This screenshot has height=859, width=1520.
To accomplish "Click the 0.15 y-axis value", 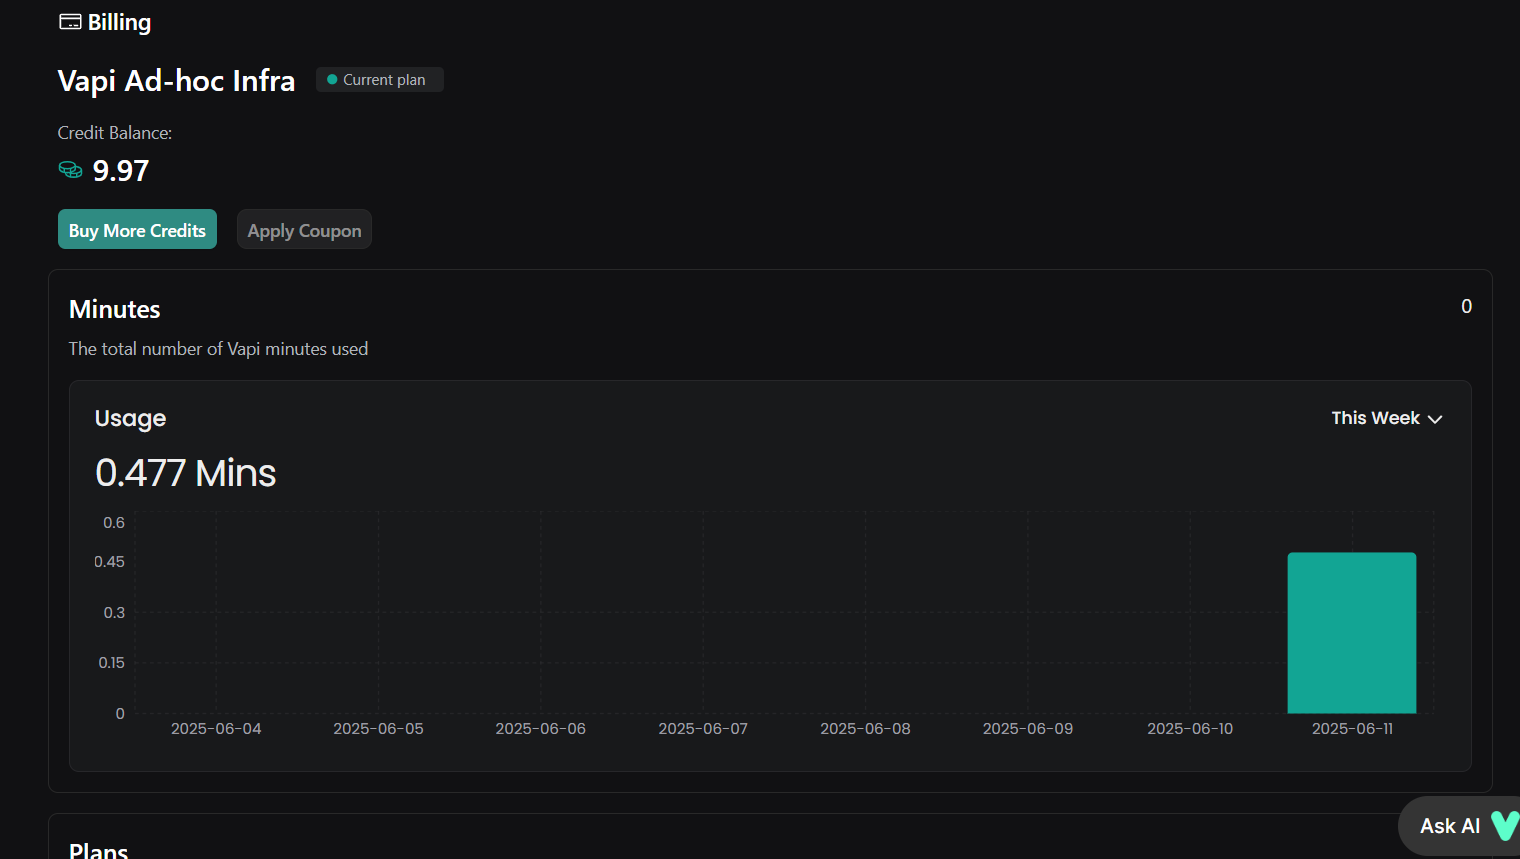I will point(112,663).
